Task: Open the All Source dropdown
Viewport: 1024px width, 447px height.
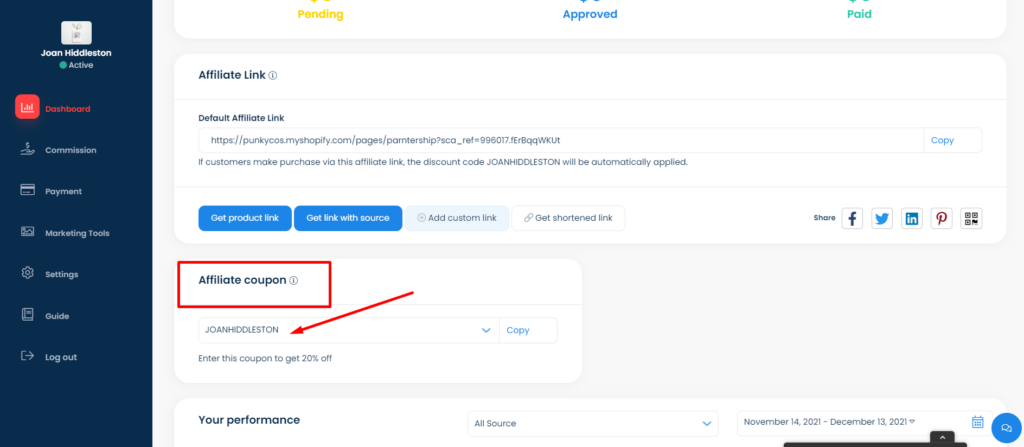Action: tap(593, 423)
